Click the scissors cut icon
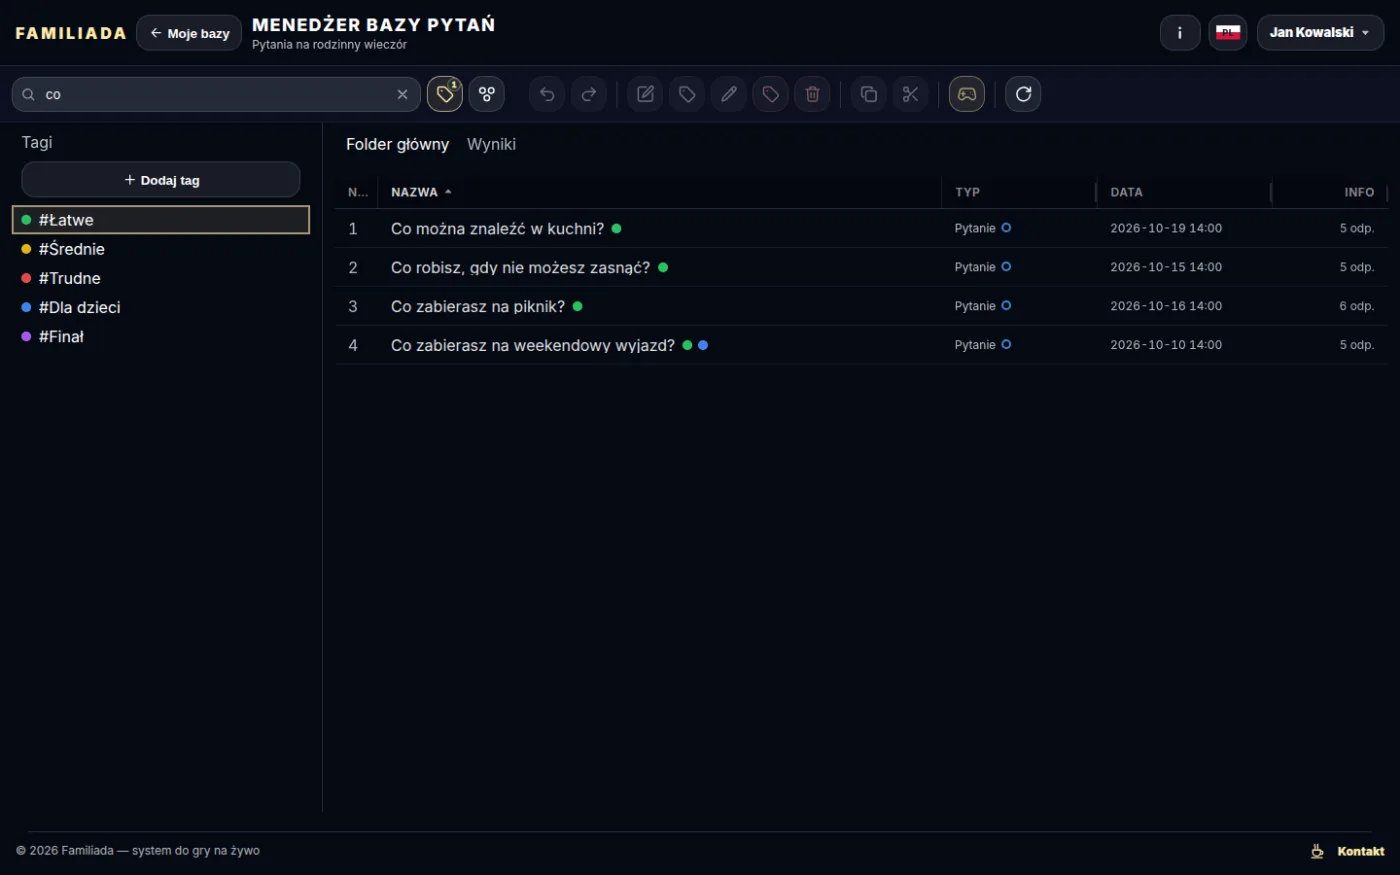 pyautogui.click(x=911, y=94)
